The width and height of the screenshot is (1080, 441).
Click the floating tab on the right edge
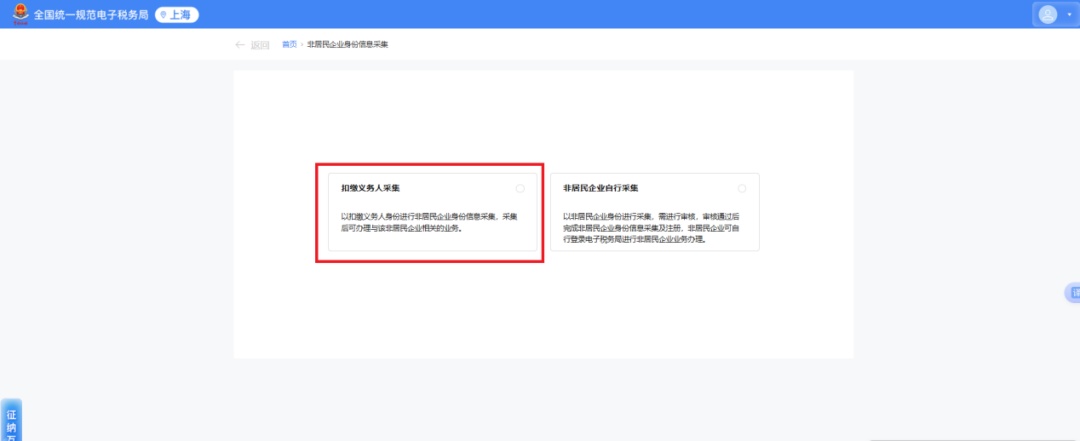[x=1072, y=293]
